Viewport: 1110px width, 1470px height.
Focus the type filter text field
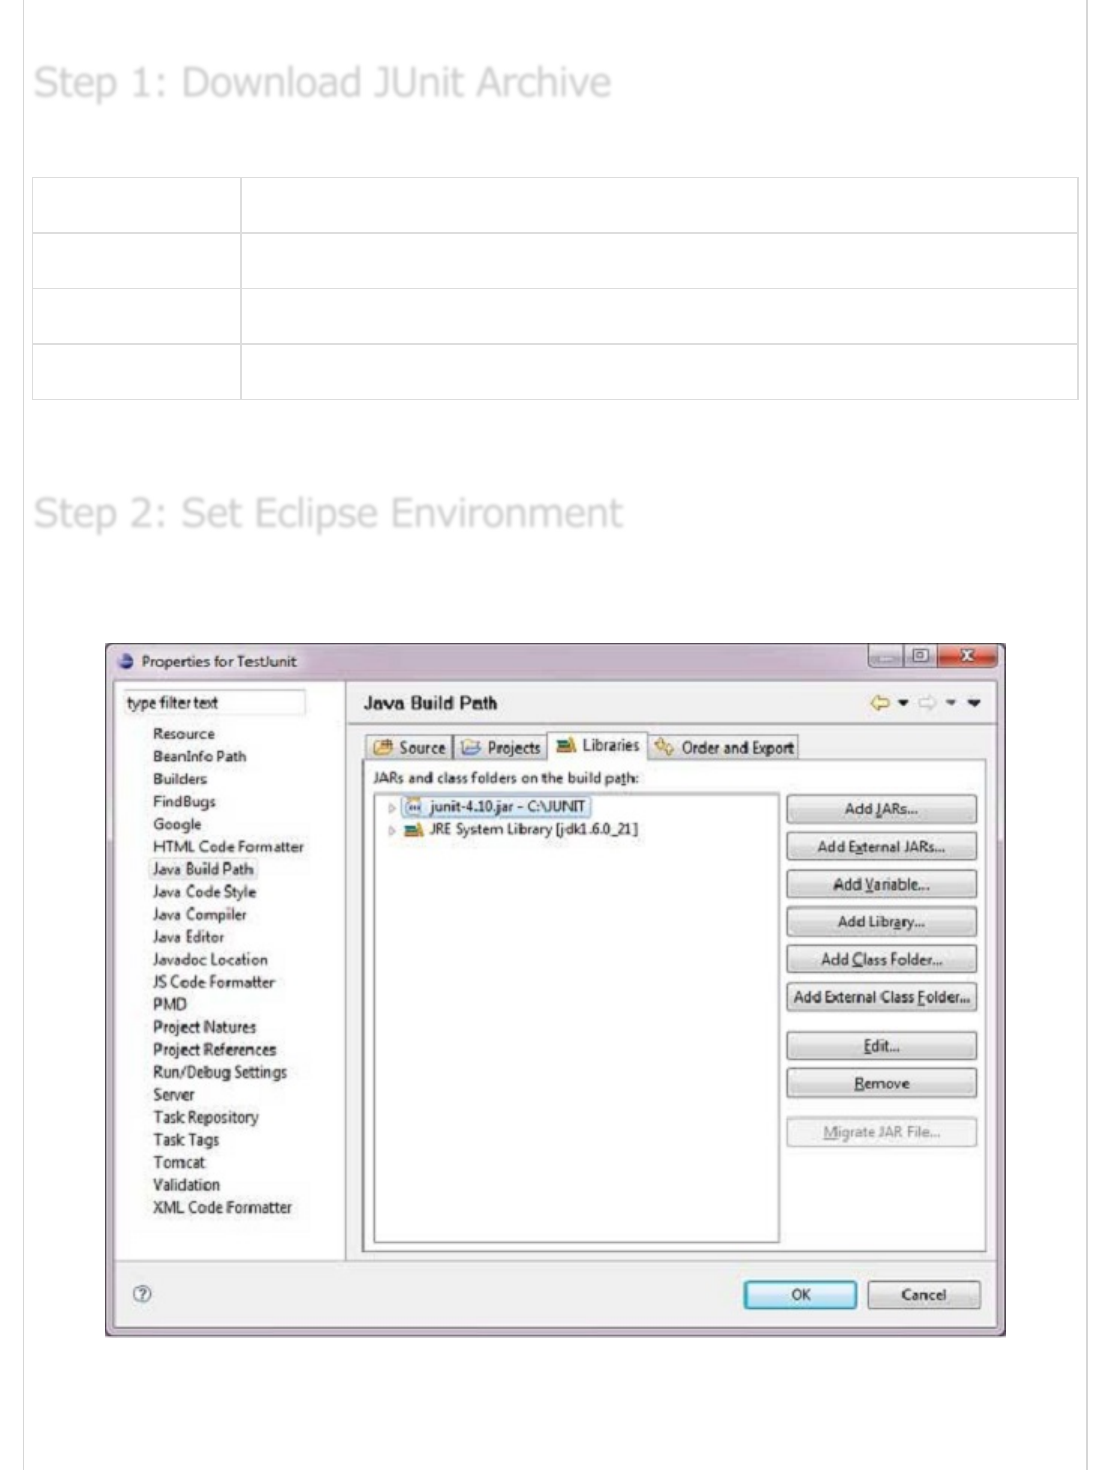[x=214, y=703]
